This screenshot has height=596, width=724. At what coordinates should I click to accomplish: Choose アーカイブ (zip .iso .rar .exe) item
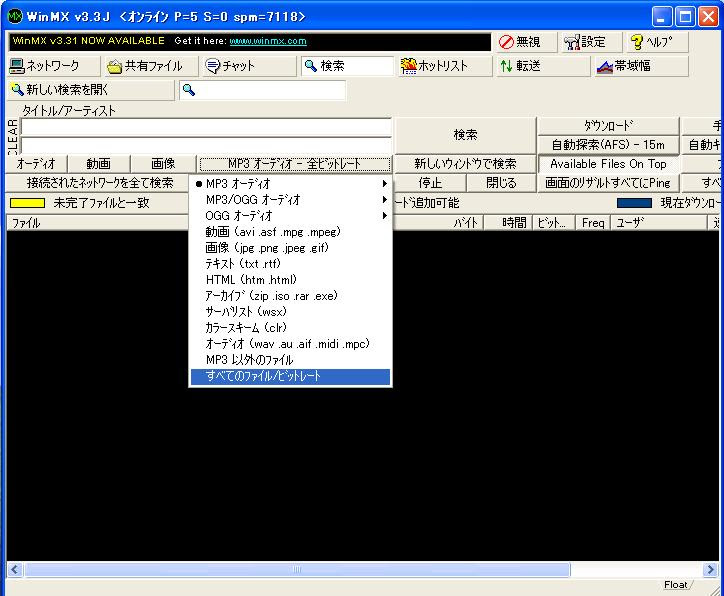pos(290,296)
